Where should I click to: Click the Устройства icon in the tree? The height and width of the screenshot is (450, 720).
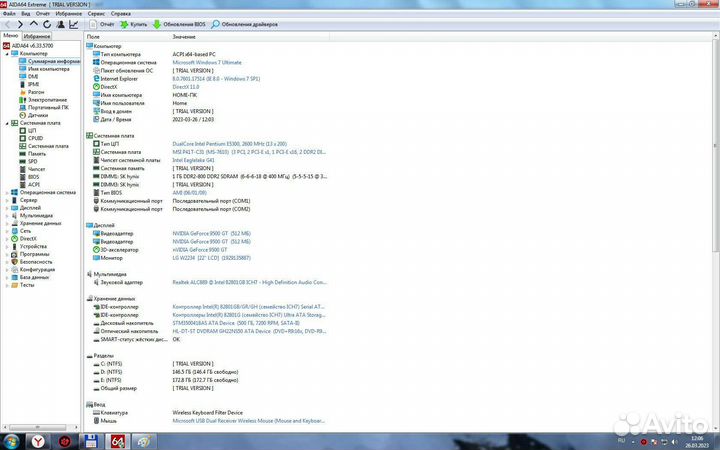[14, 247]
